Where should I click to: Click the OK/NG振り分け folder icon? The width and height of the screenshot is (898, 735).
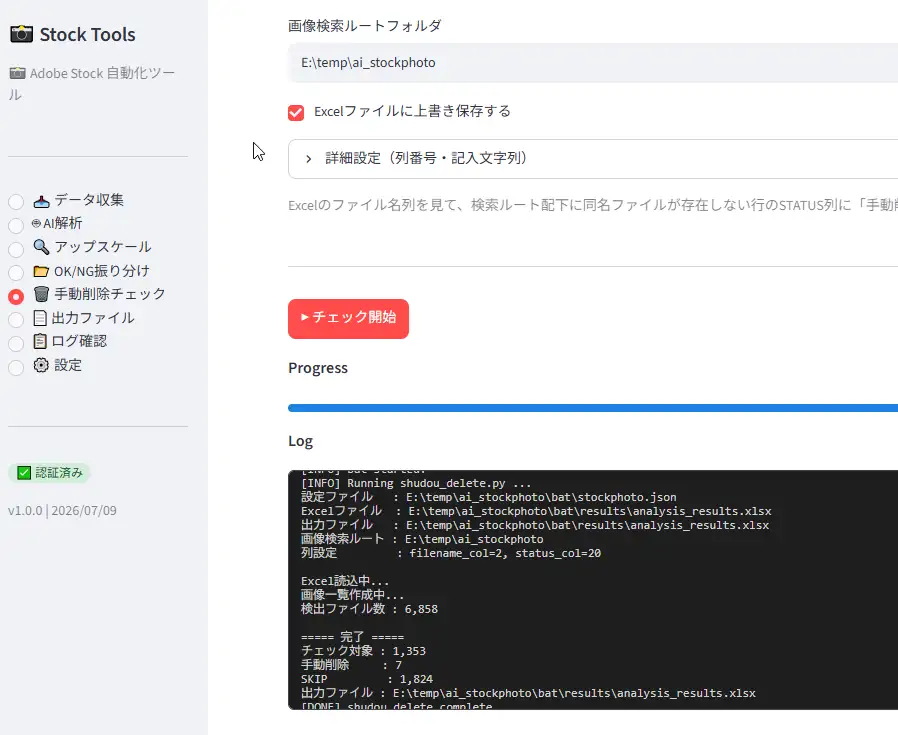tap(41, 271)
